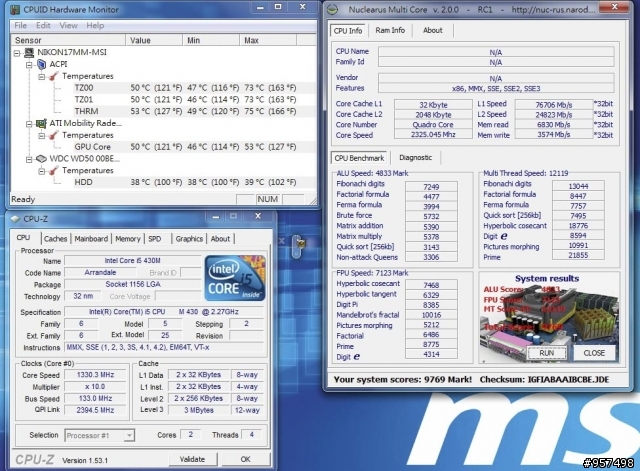Switch to the Graphics tab in CPU-Z
The height and width of the screenshot is (471, 640).
[x=189, y=239]
